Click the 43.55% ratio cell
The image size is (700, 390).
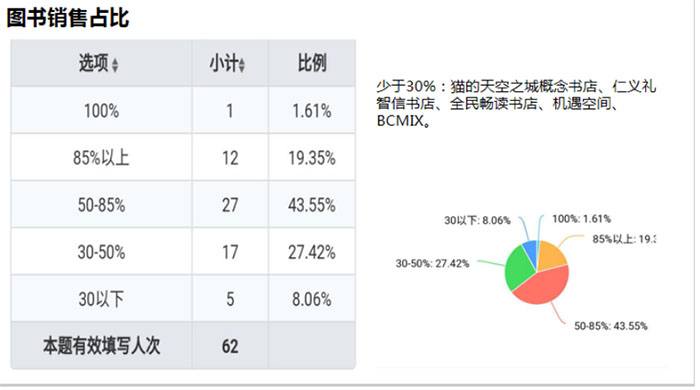[312, 205]
